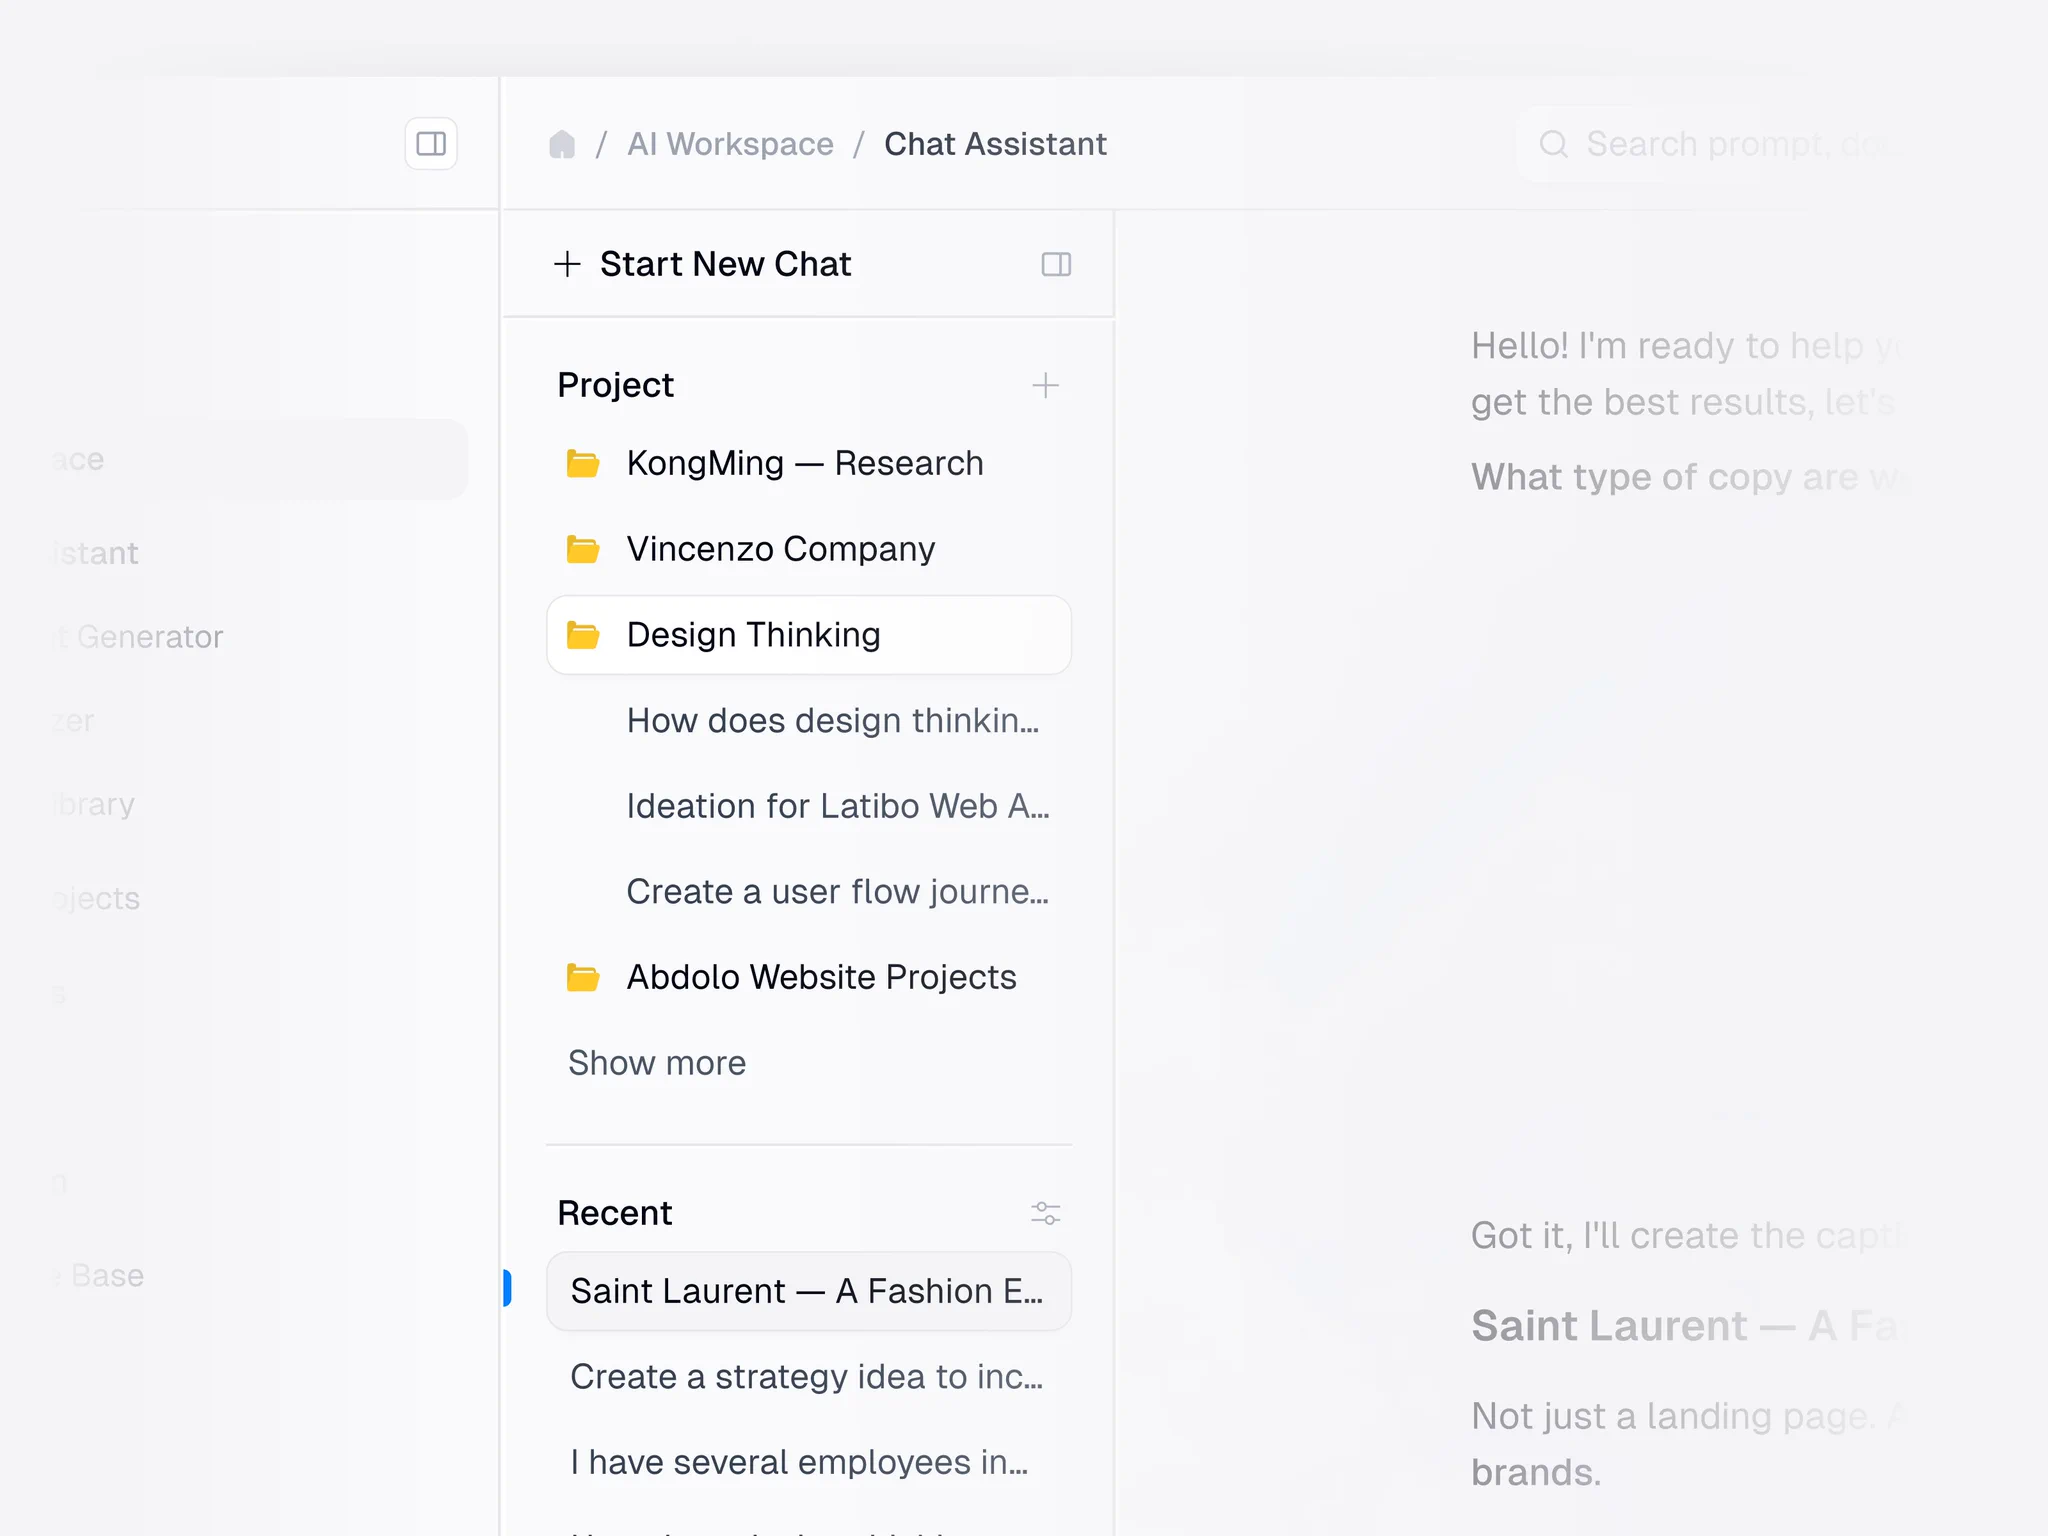Open Vincenzo Company project
The width and height of the screenshot is (2048, 1536).
pos(808,549)
